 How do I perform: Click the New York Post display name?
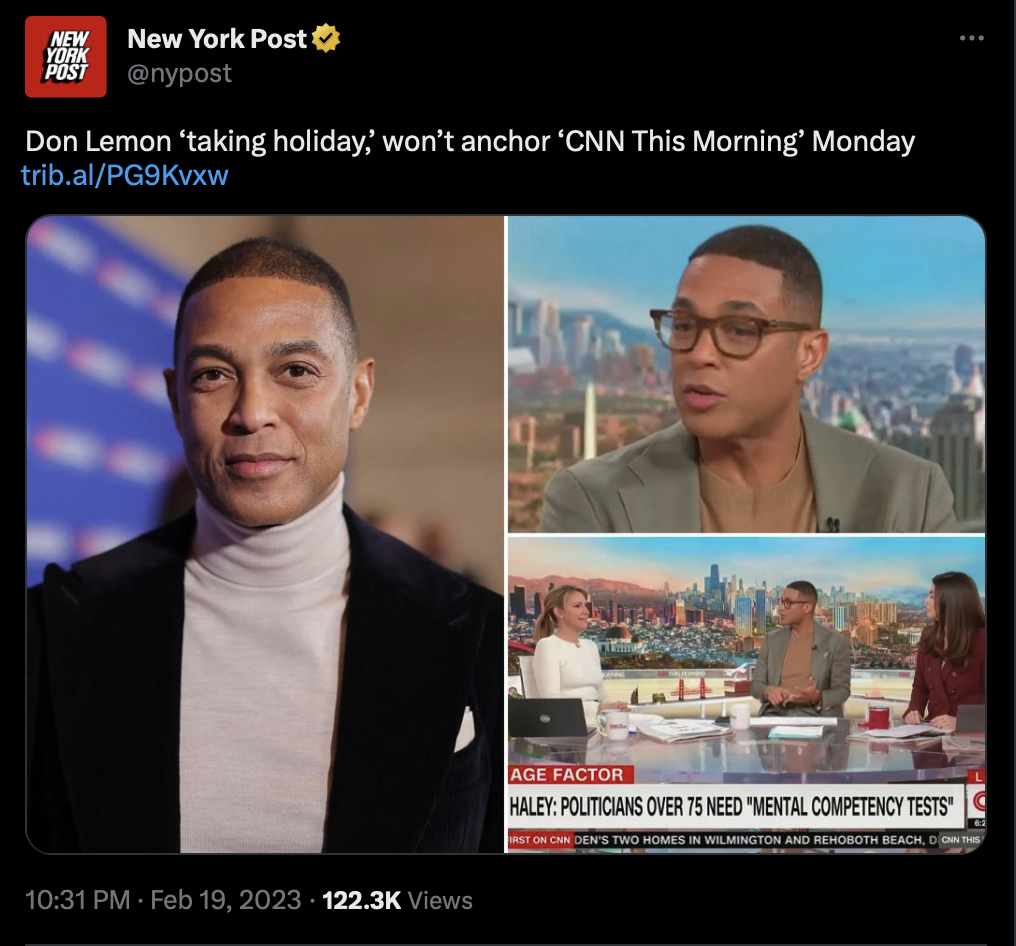click(x=217, y=39)
